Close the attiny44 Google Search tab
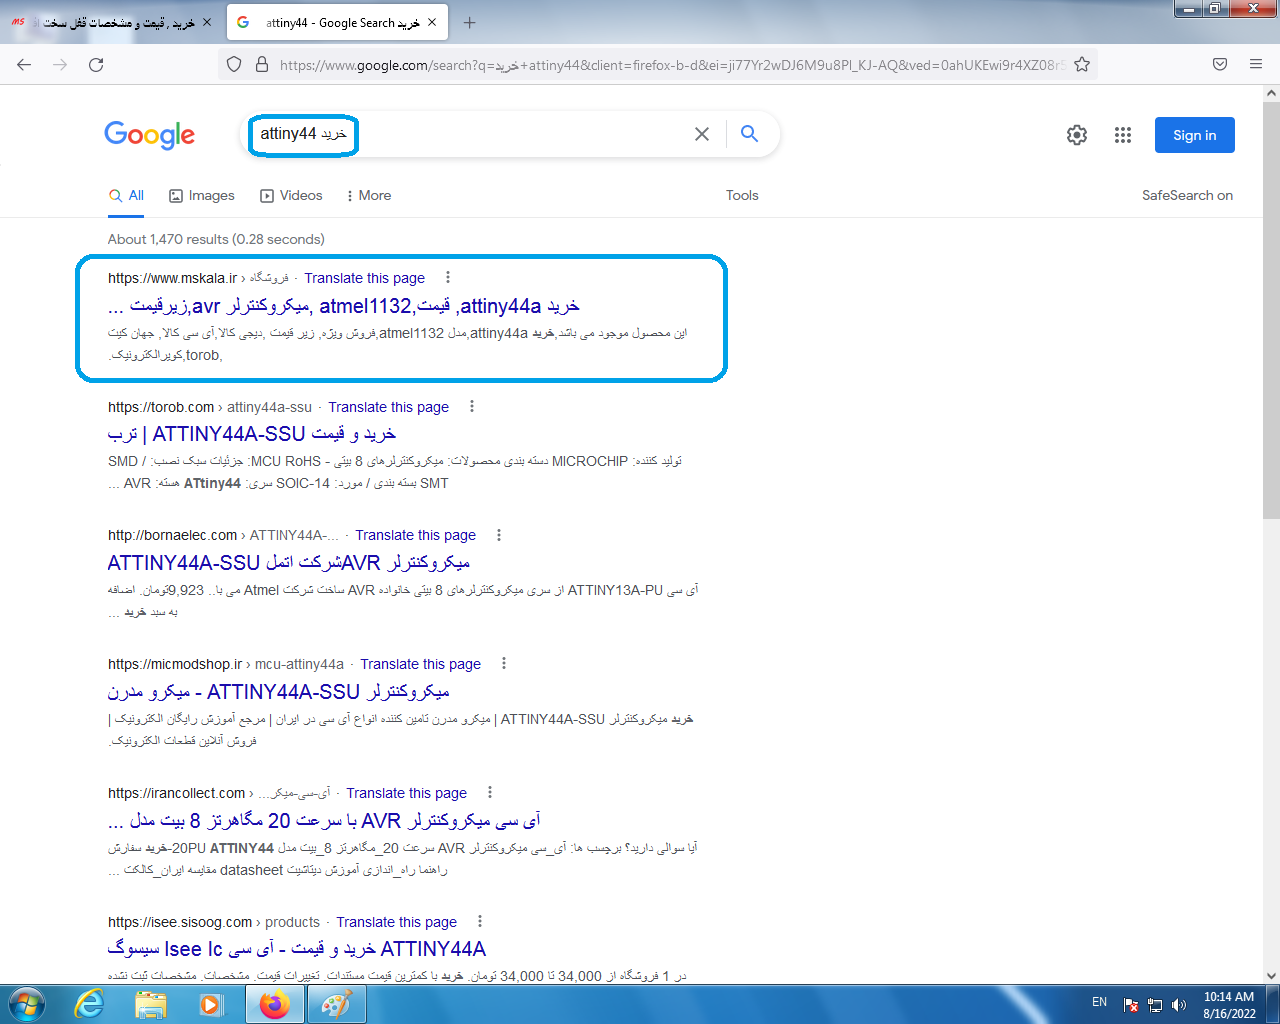 pos(432,22)
